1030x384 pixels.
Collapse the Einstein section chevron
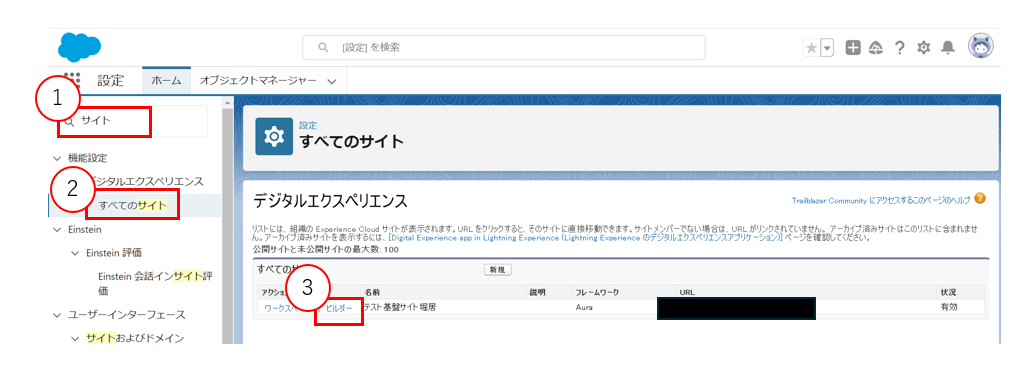[56, 230]
